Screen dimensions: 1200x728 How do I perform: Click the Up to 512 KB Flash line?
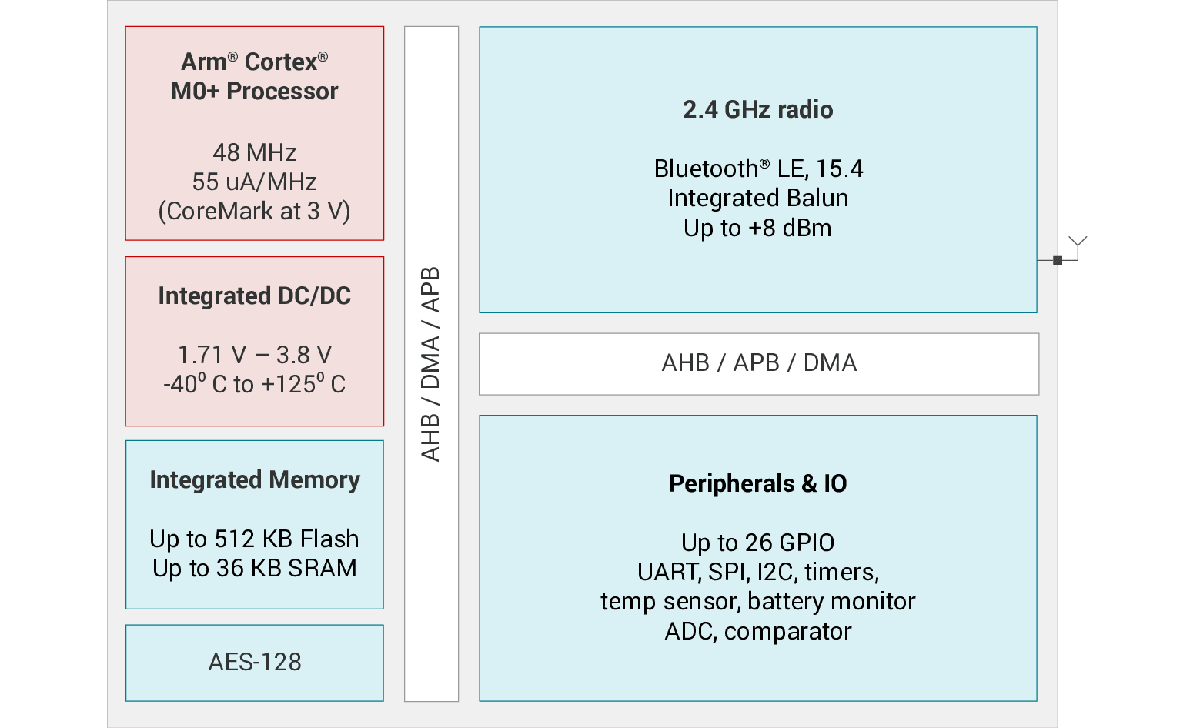click(x=254, y=539)
